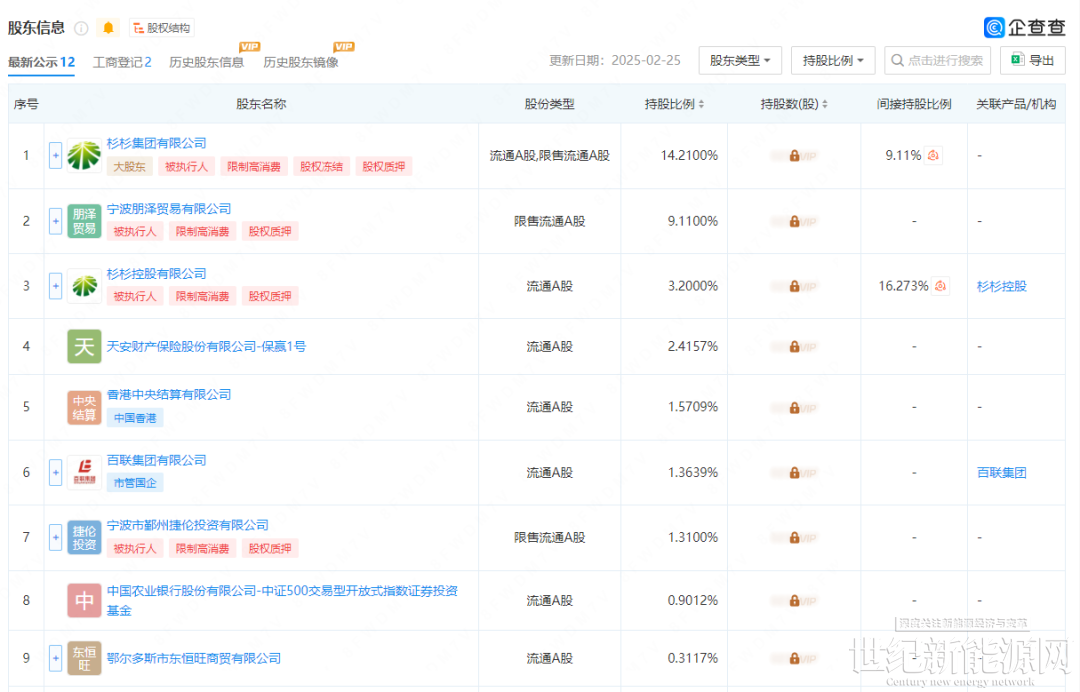Click the 捷伦投资 company logo
The width and height of the screenshot is (1080, 692).
(84, 537)
